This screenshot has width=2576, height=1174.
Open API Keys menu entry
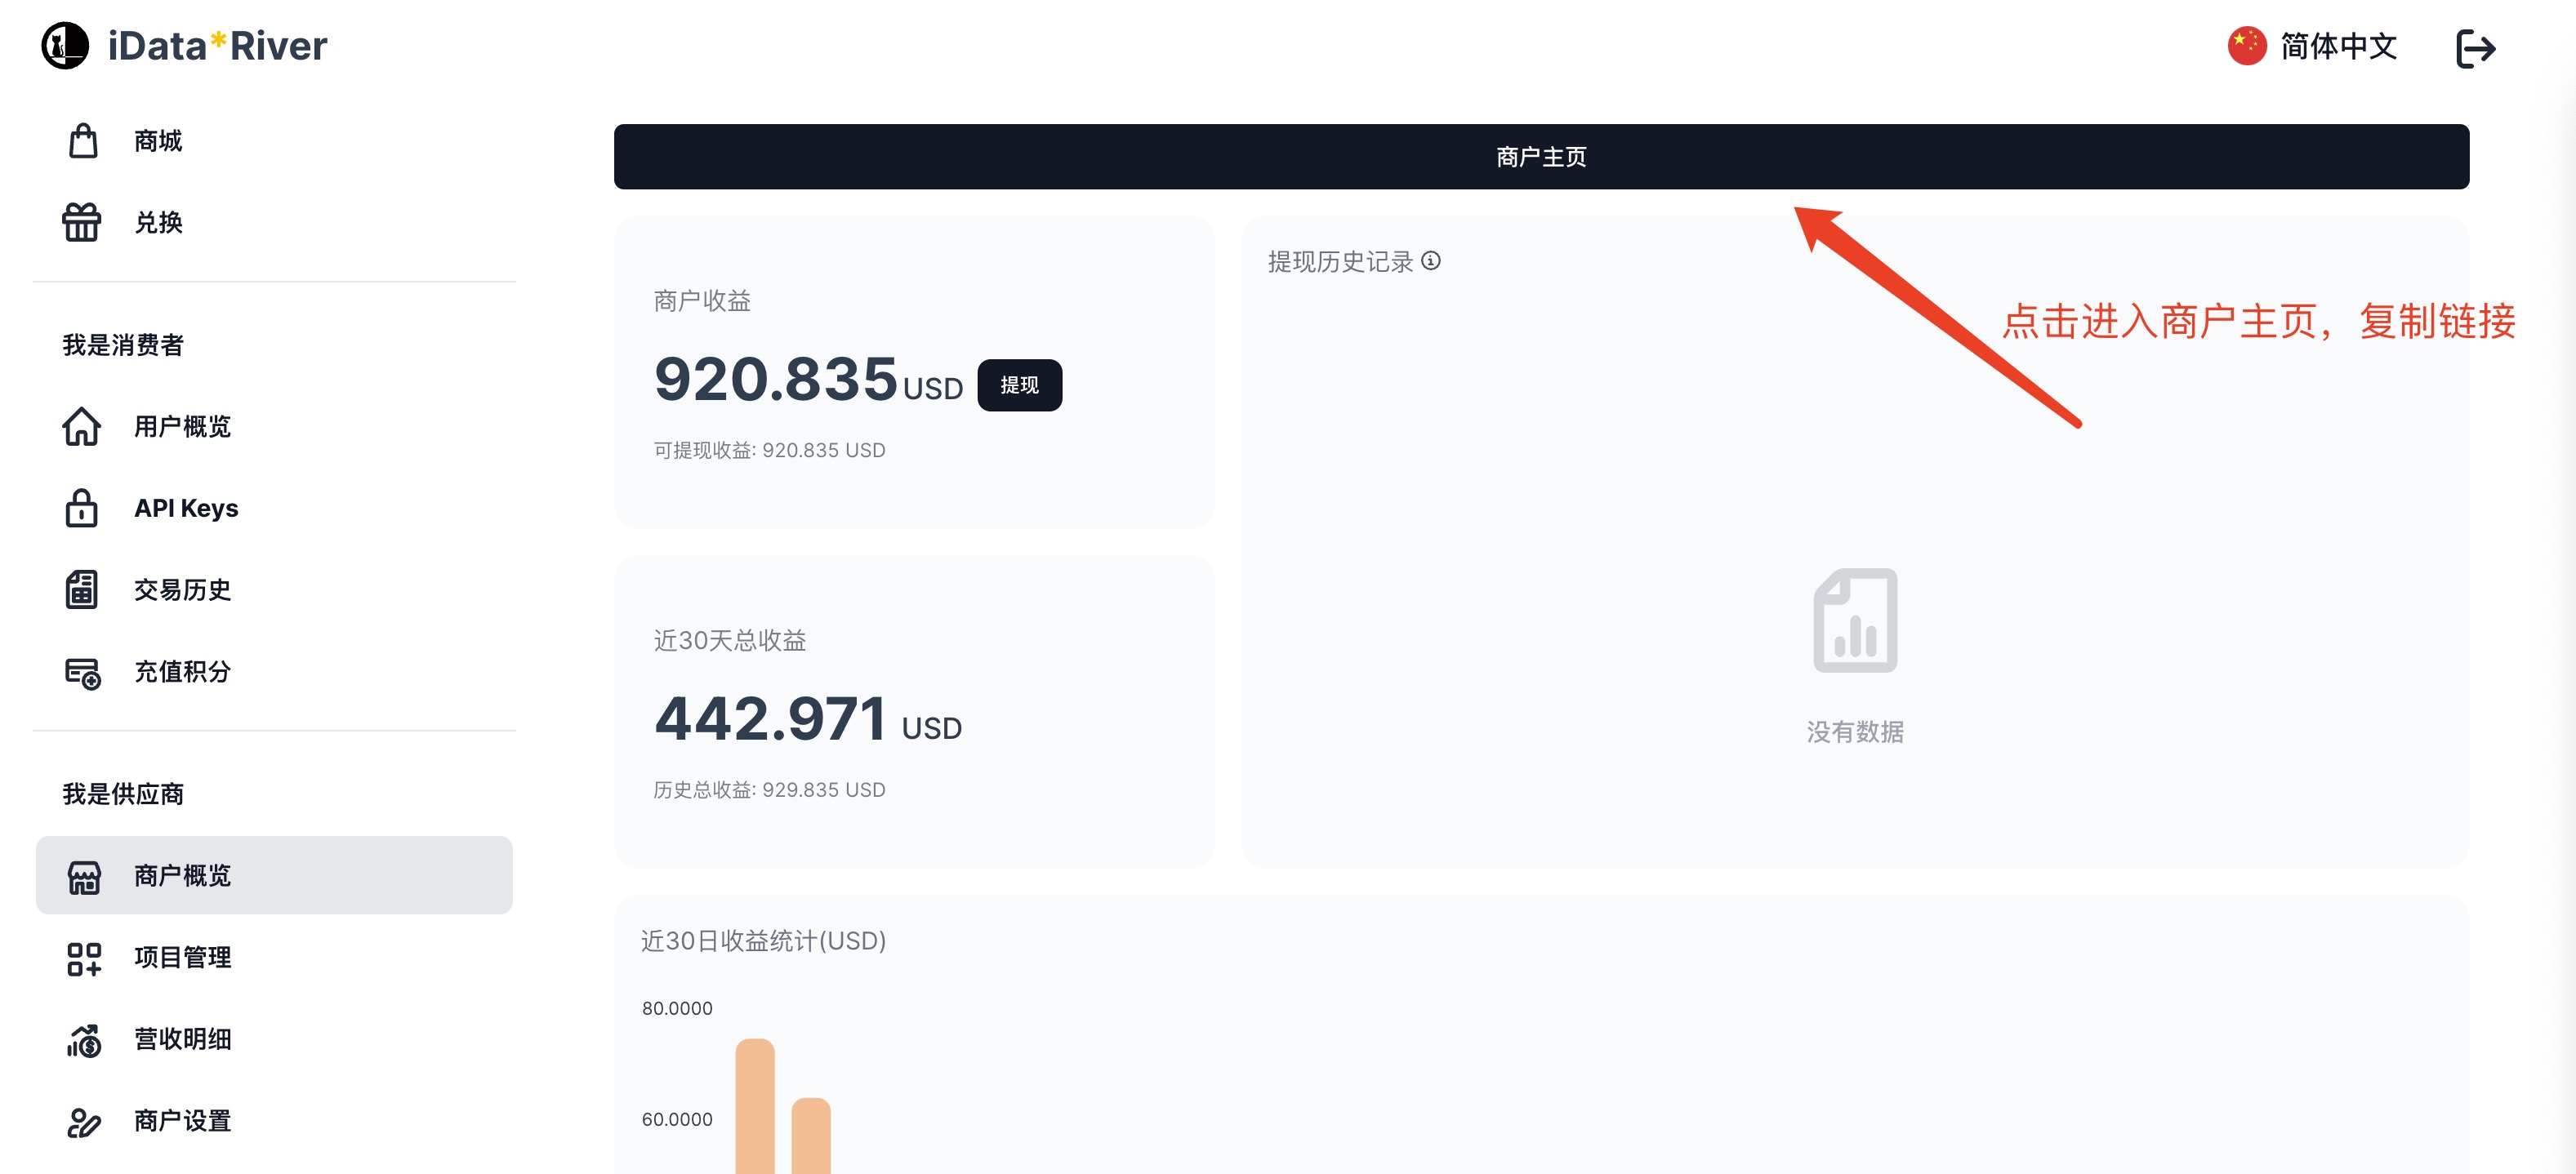click(274, 508)
